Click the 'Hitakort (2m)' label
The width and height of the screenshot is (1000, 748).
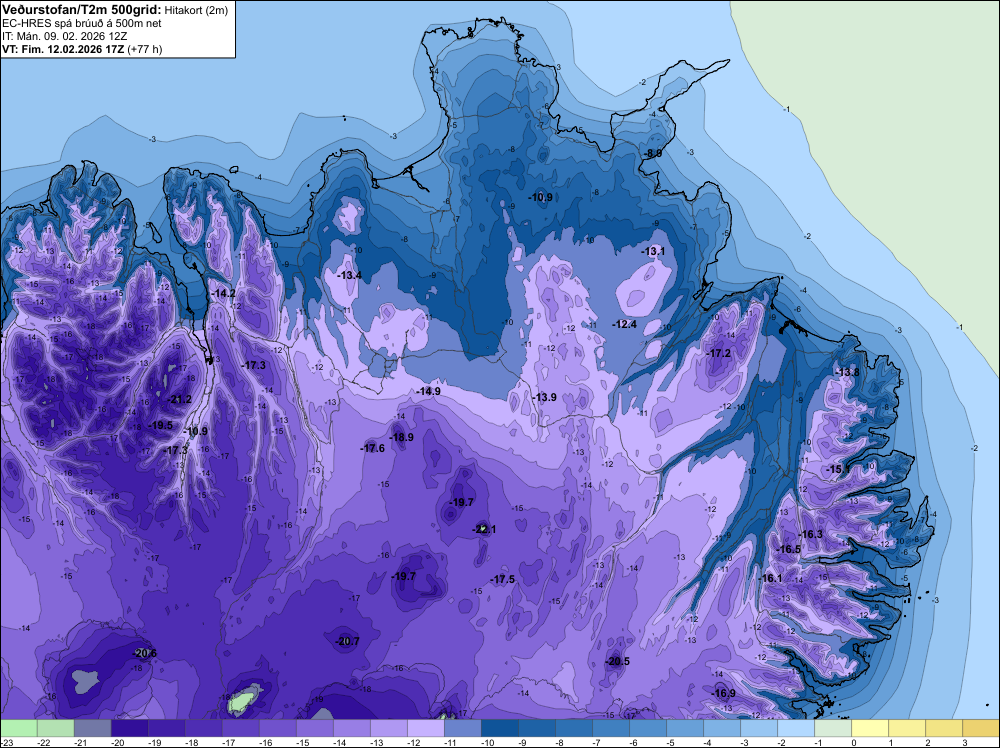point(196,10)
